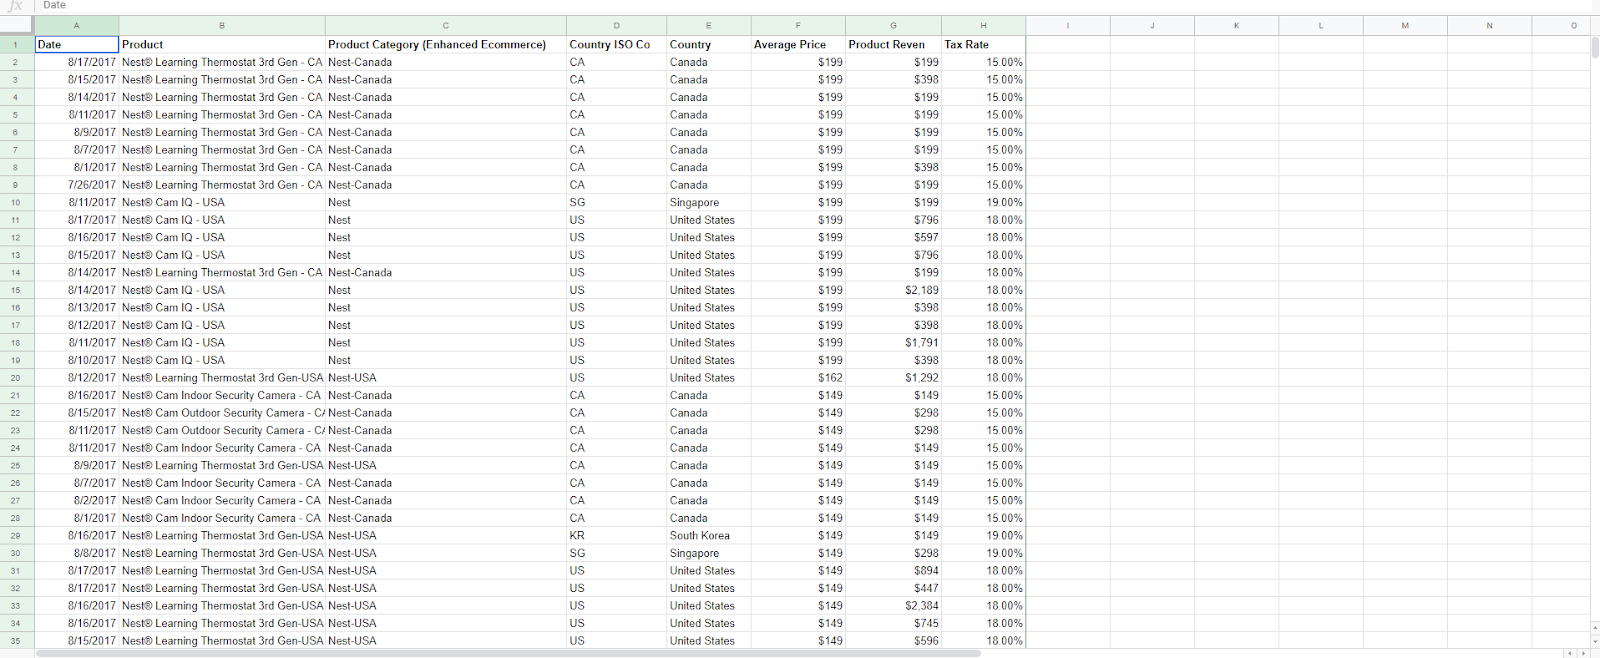Click the revenue cell '$2,189'

coord(893,290)
